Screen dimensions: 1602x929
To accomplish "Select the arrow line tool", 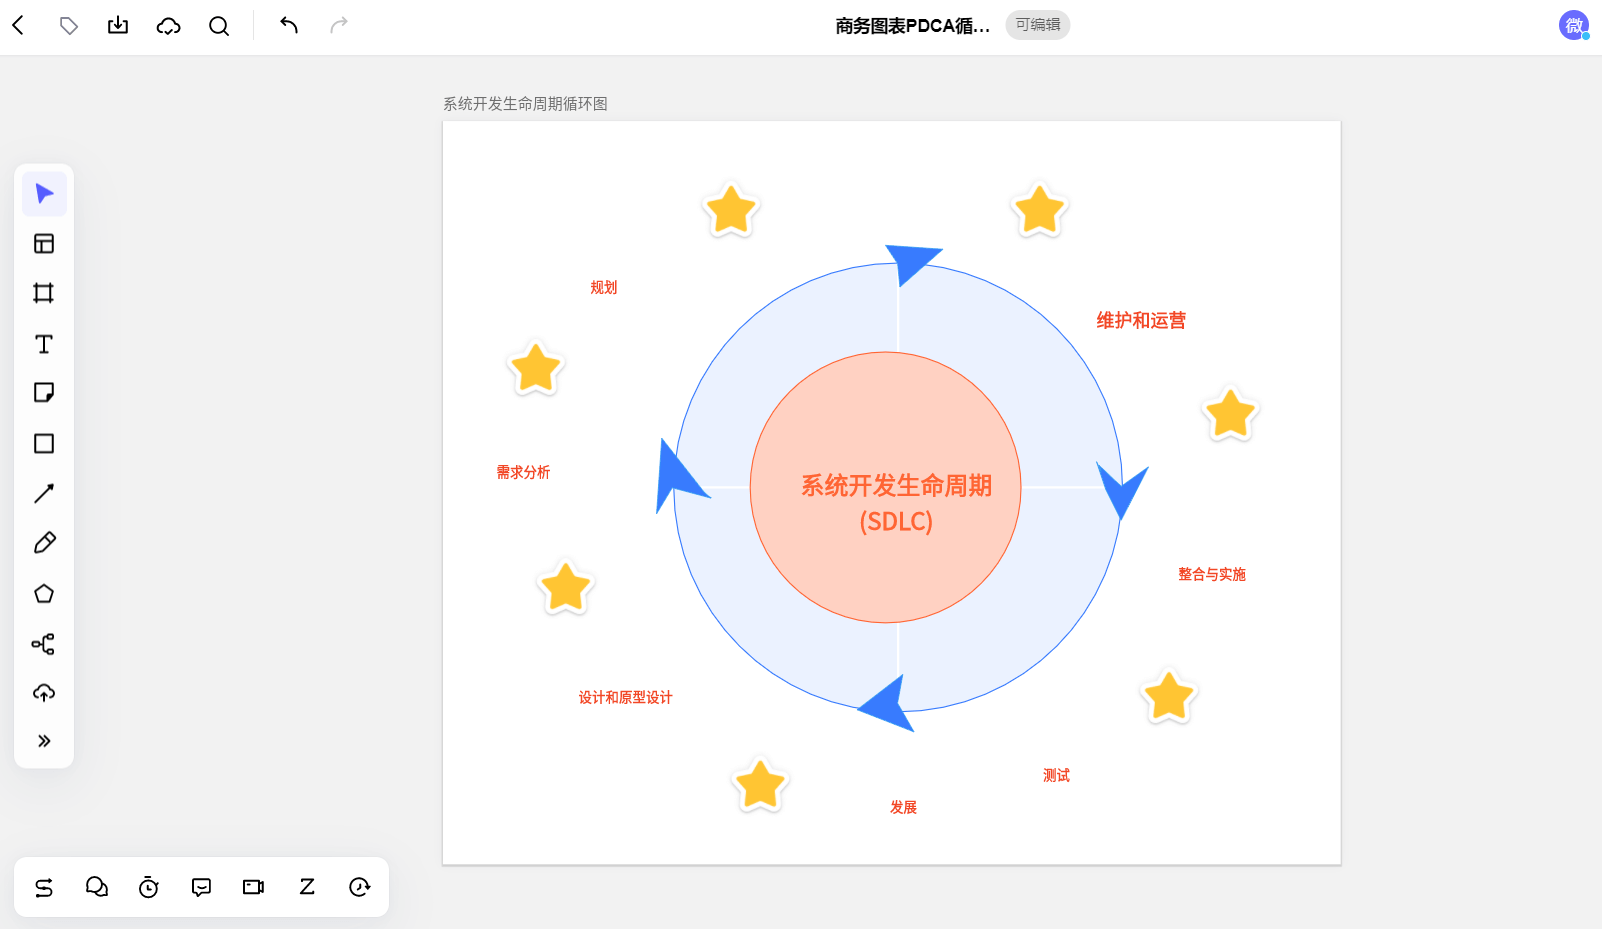I will [x=44, y=493].
